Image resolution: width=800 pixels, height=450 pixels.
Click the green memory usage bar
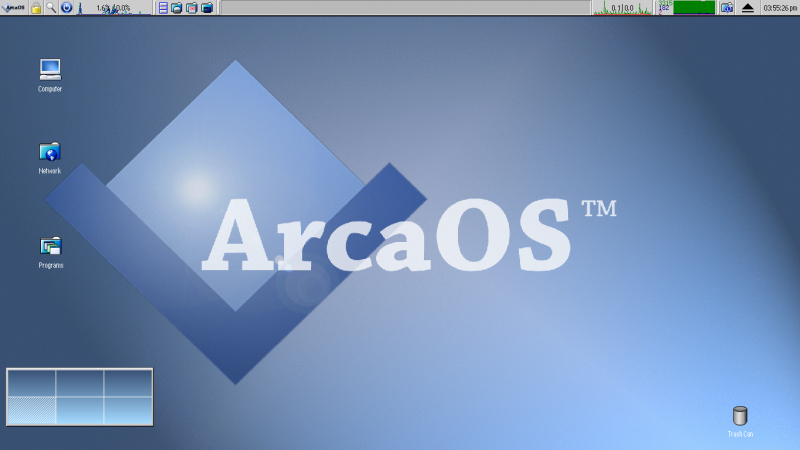(693, 8)
